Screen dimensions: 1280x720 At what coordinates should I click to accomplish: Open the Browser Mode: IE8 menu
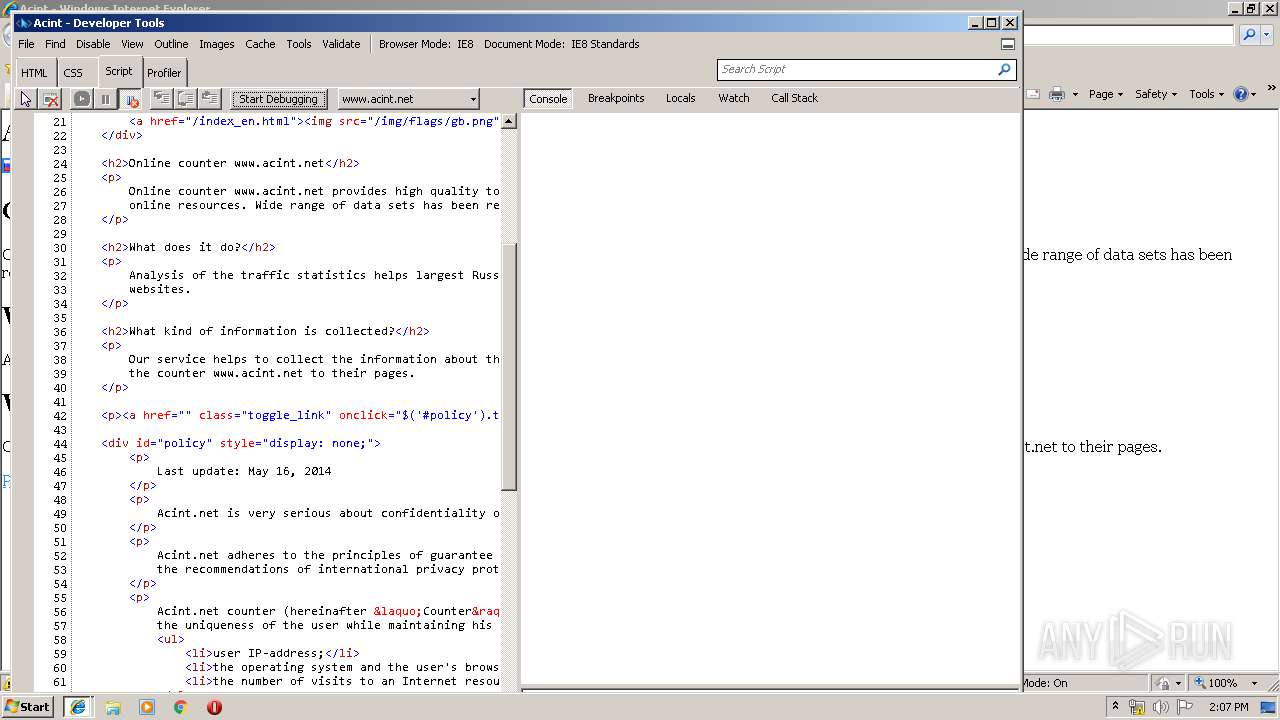tap(426, 44)
